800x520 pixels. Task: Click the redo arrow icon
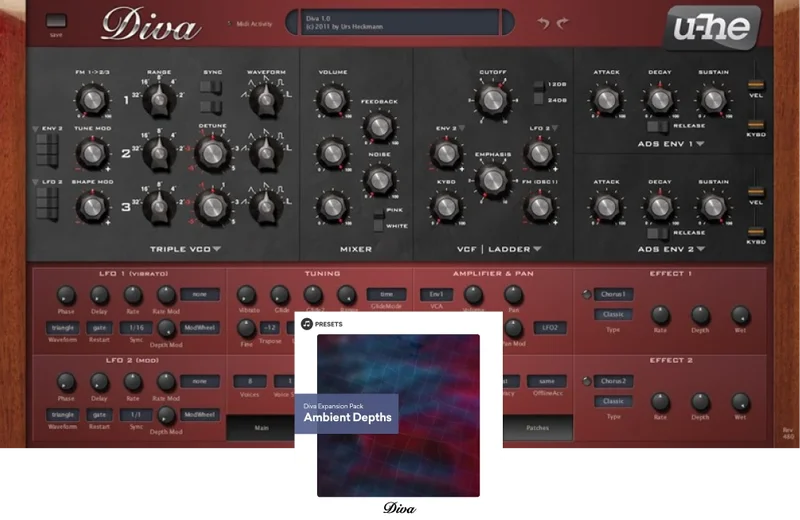tap(562, 22)
